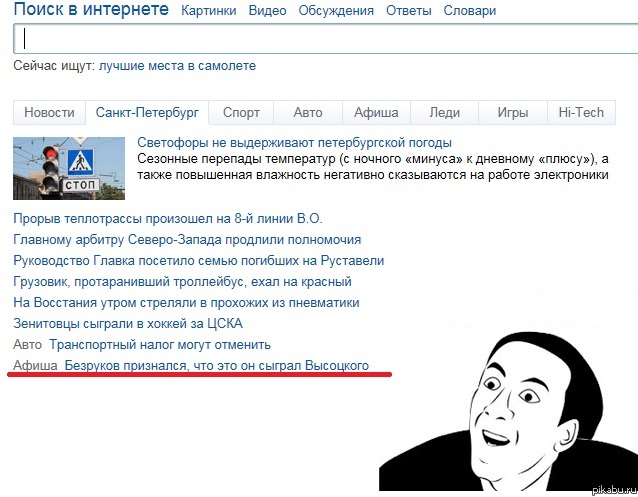
Task: Switch to the Новости tab
Action: pyautogui.click(x=49, y=112)
